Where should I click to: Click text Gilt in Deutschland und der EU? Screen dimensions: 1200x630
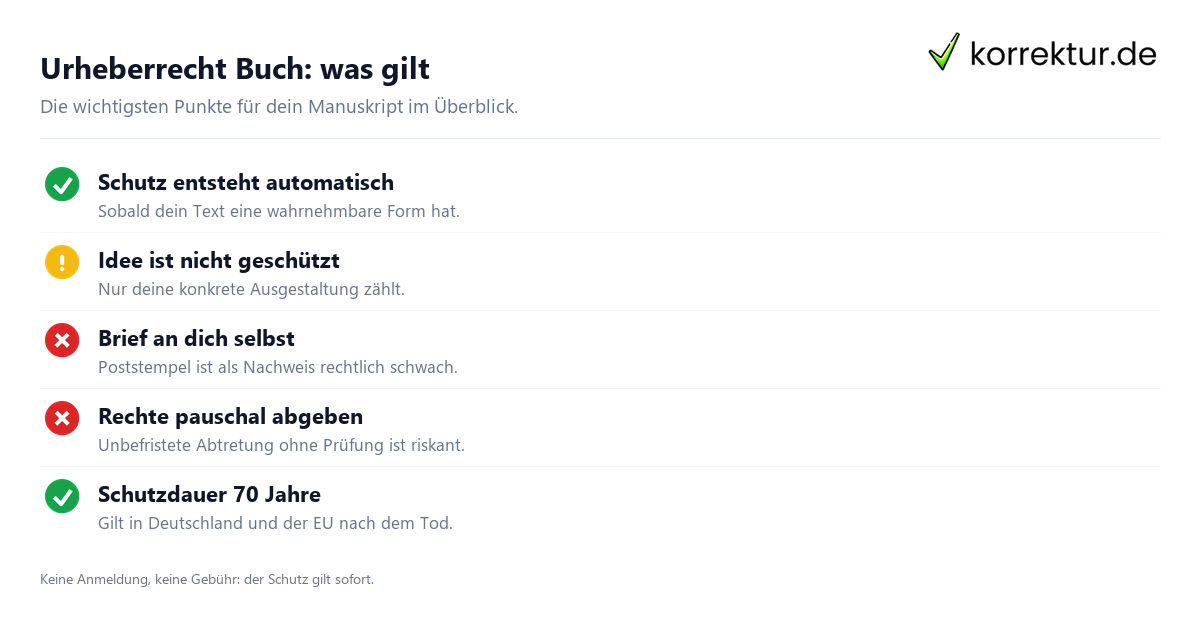tap(275, 524)
